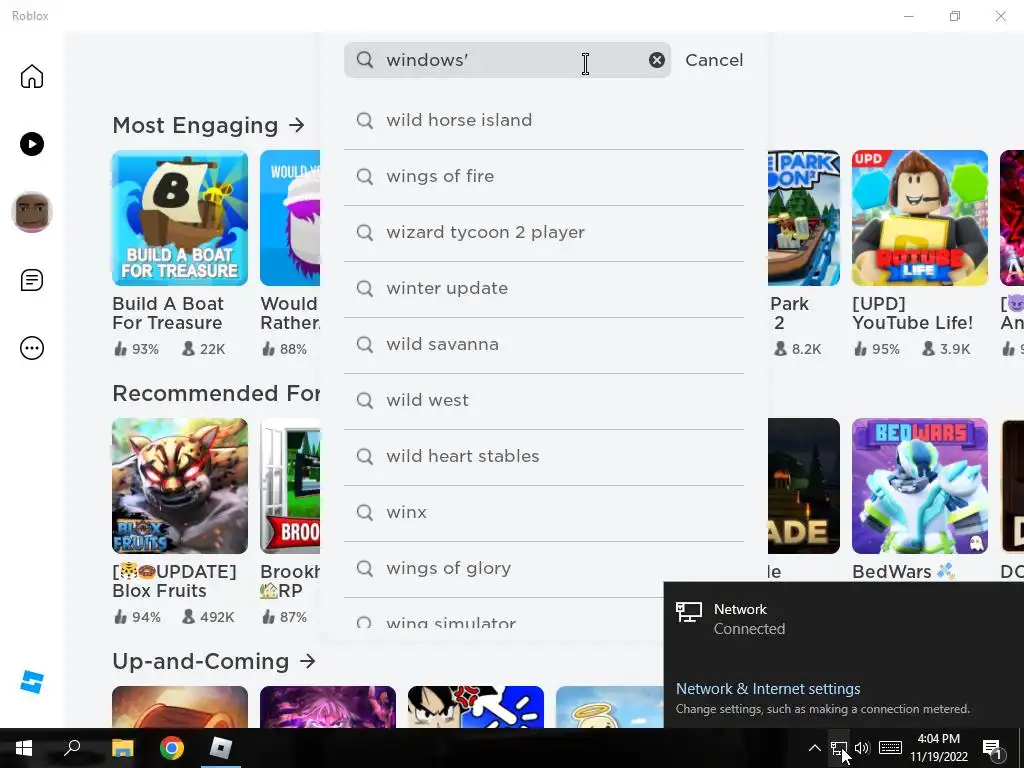Open the Most Engaging section arrow

296,125
